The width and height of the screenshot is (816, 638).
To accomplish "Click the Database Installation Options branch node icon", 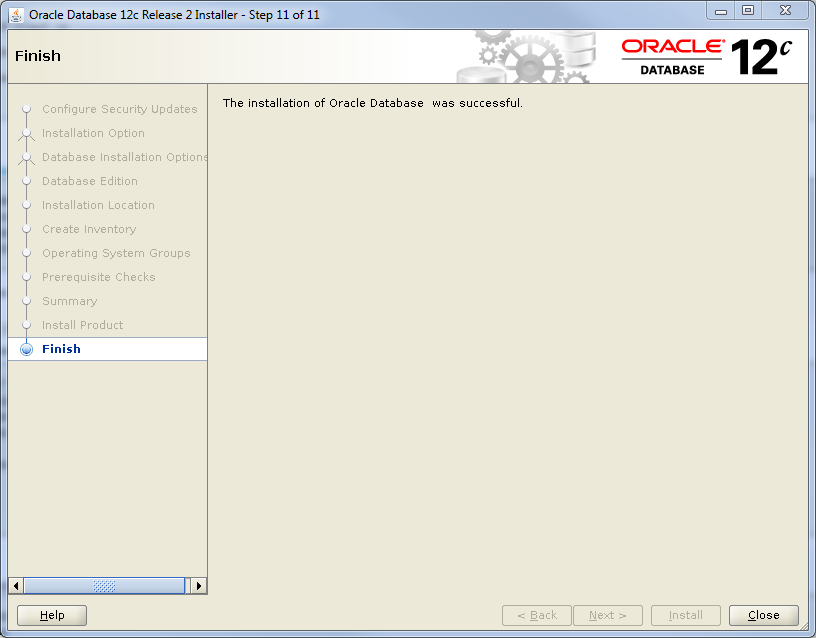I will click(x=27, y=158).
